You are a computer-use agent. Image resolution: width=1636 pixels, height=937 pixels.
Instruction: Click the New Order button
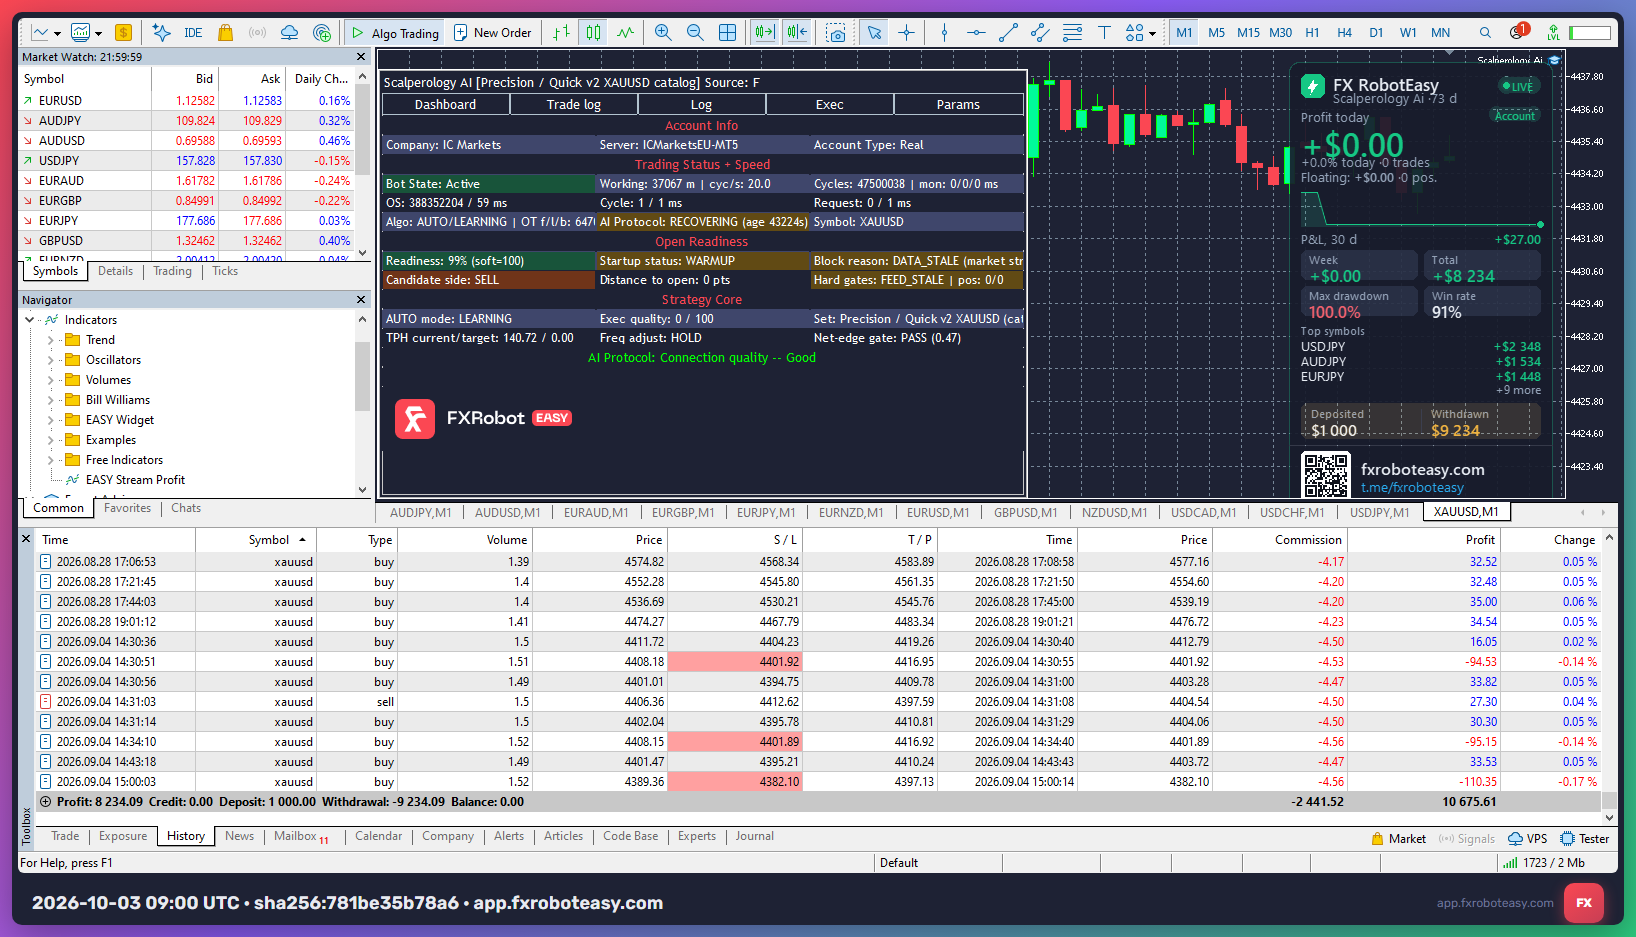[492, 33]
